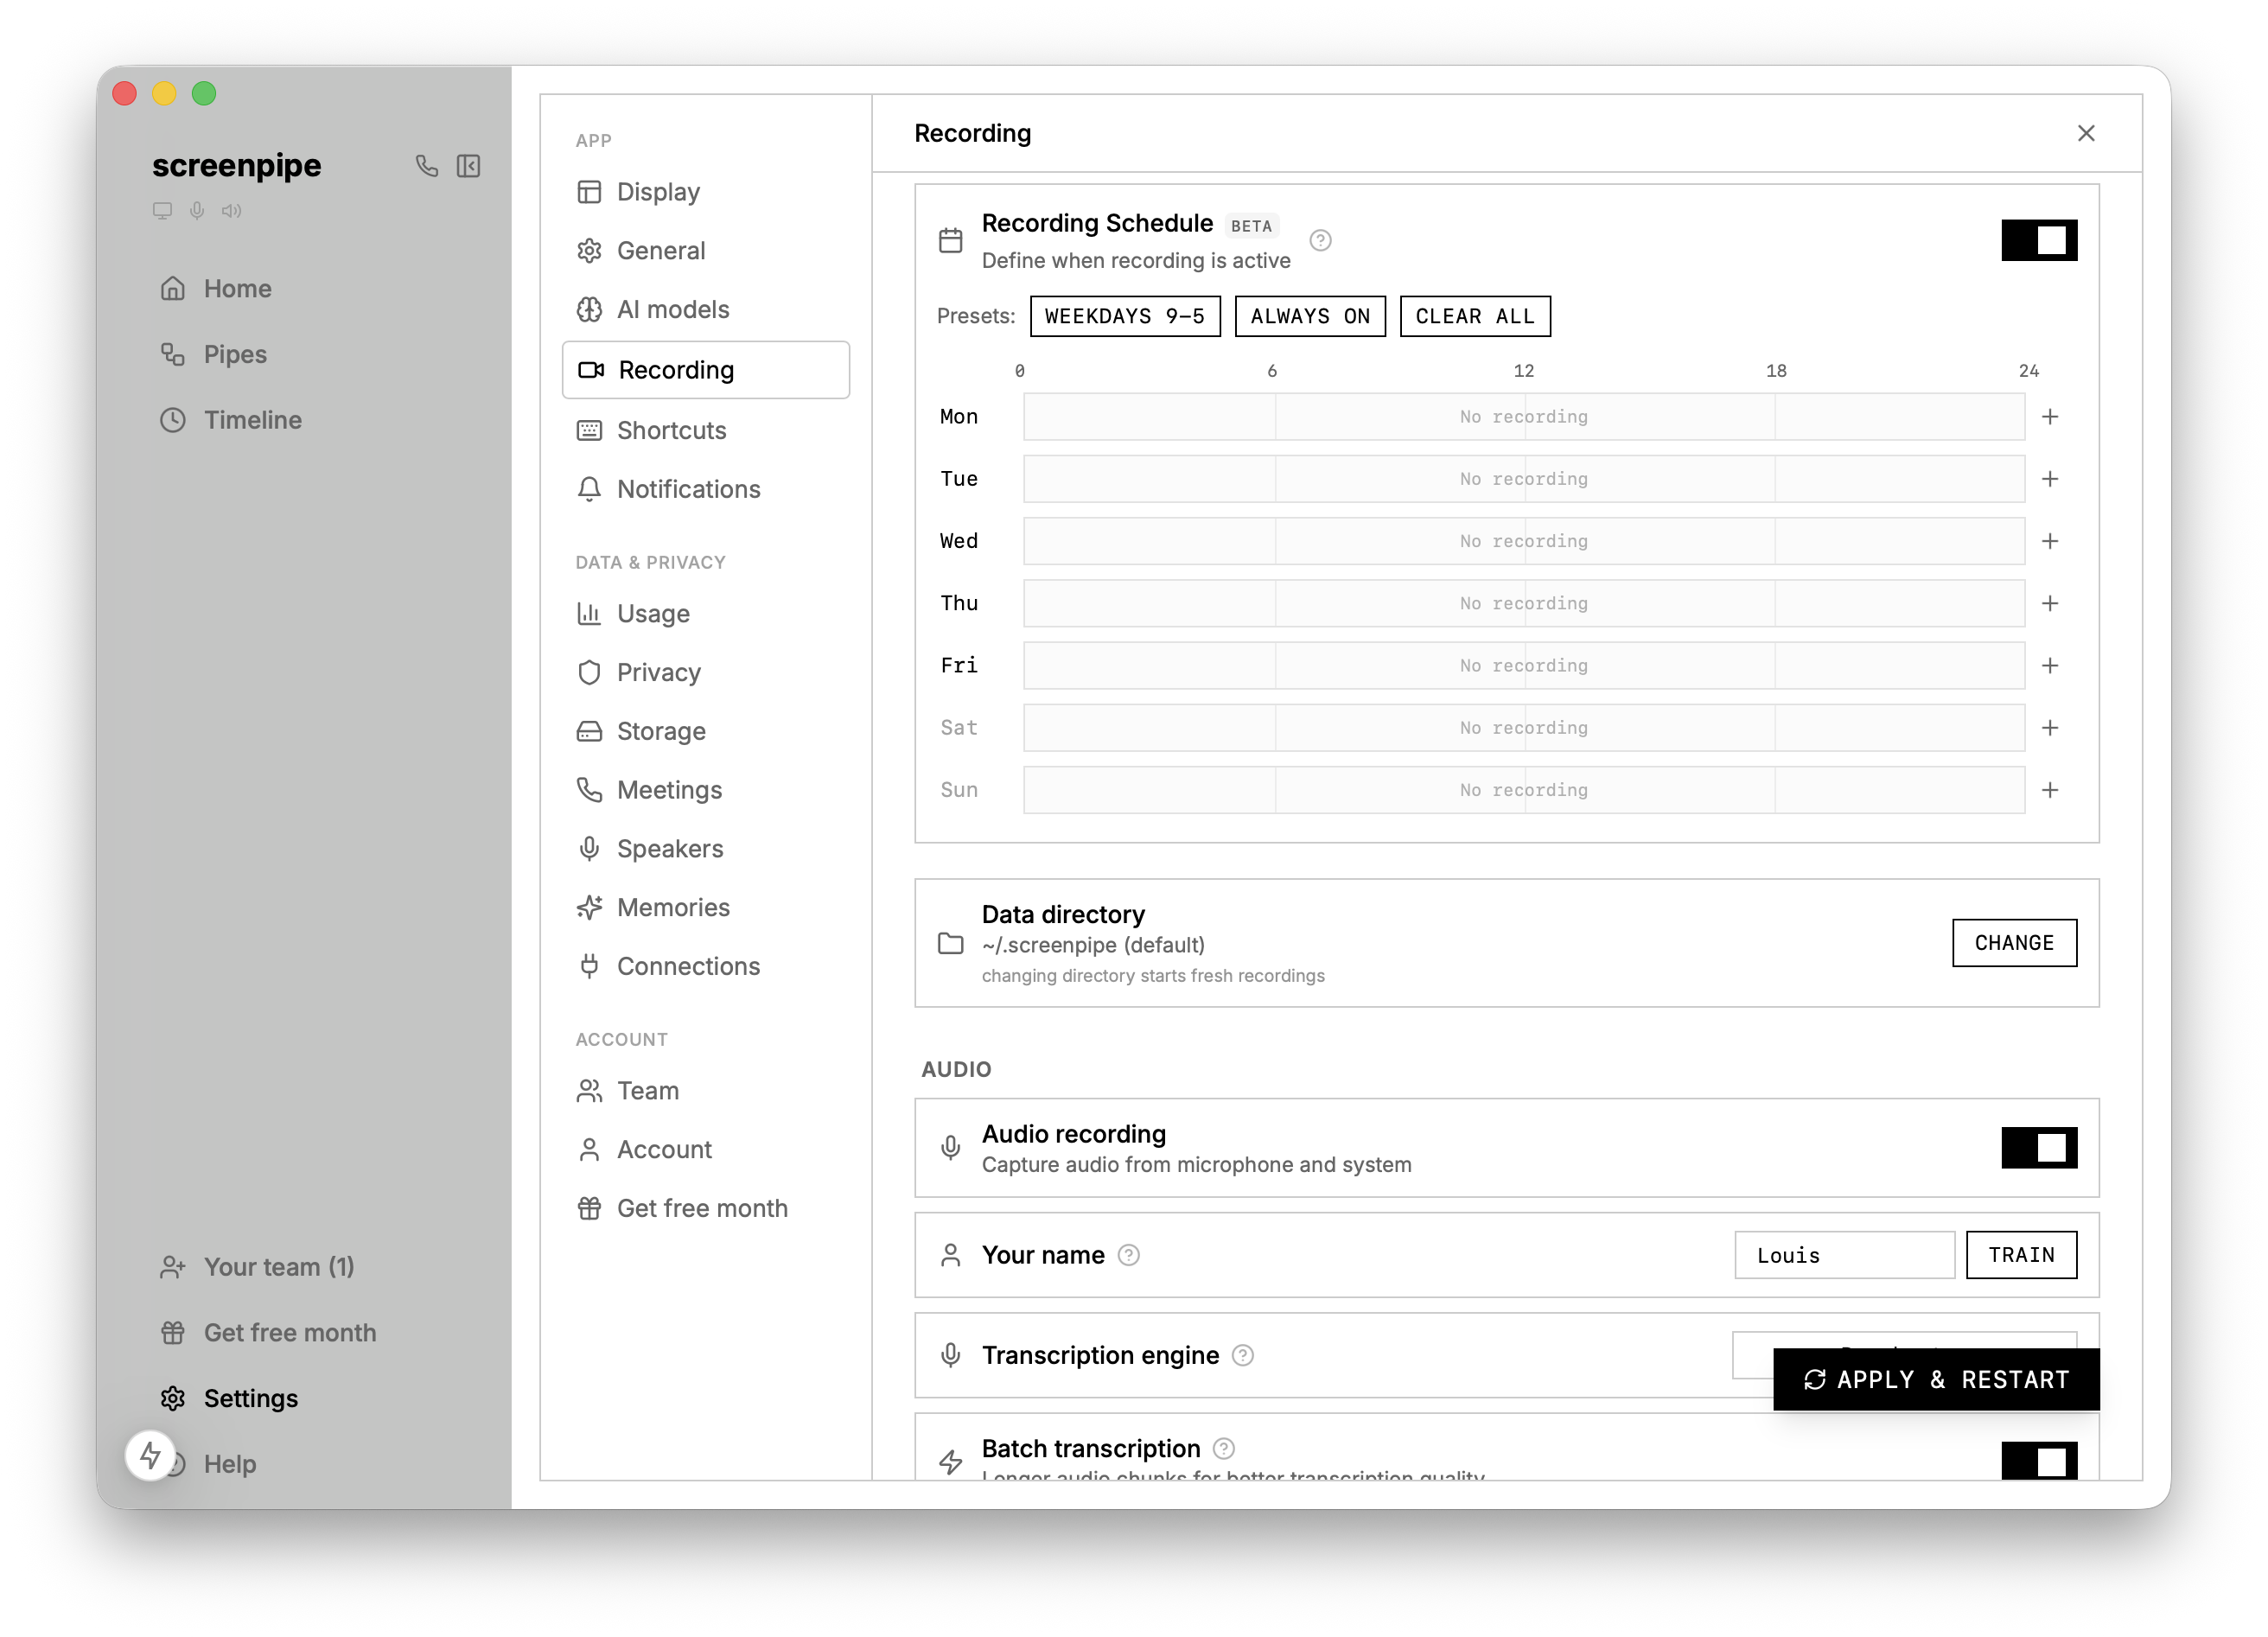The width and height of the screenshot is (2268, 1637).
Task: Collapse sidebar using the panel toggle icon
Action: [468, 166]
